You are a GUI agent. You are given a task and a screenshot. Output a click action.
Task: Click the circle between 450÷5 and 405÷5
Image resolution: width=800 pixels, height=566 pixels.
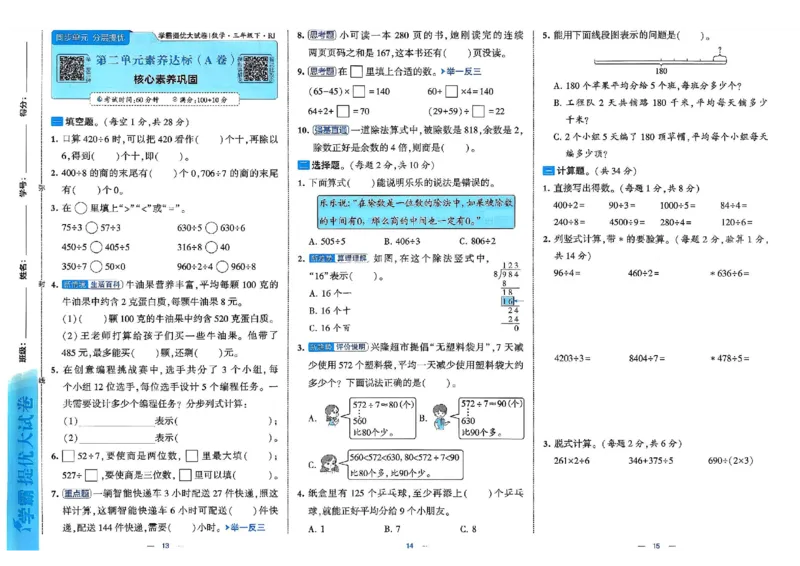pyautogui.click(x=96, y=247)
